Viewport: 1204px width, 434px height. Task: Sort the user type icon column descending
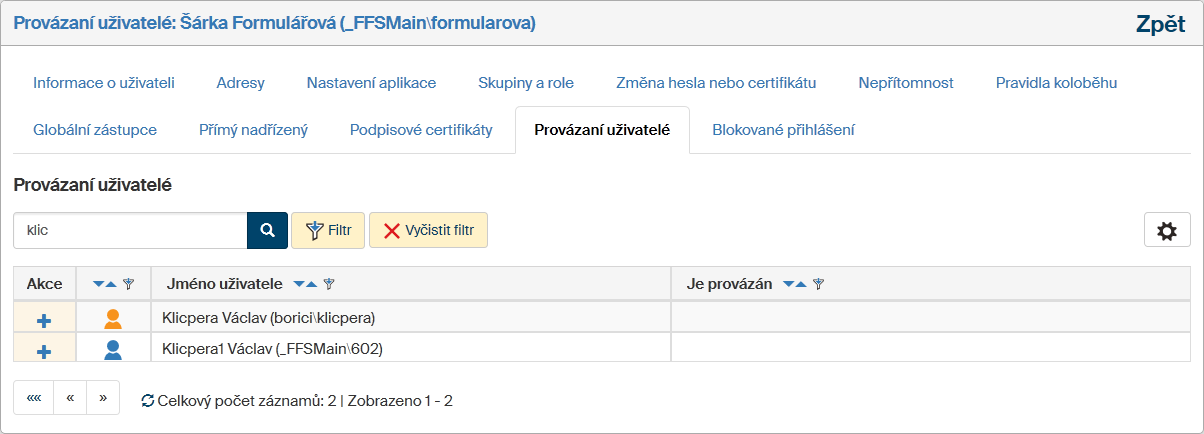(98, 284)
